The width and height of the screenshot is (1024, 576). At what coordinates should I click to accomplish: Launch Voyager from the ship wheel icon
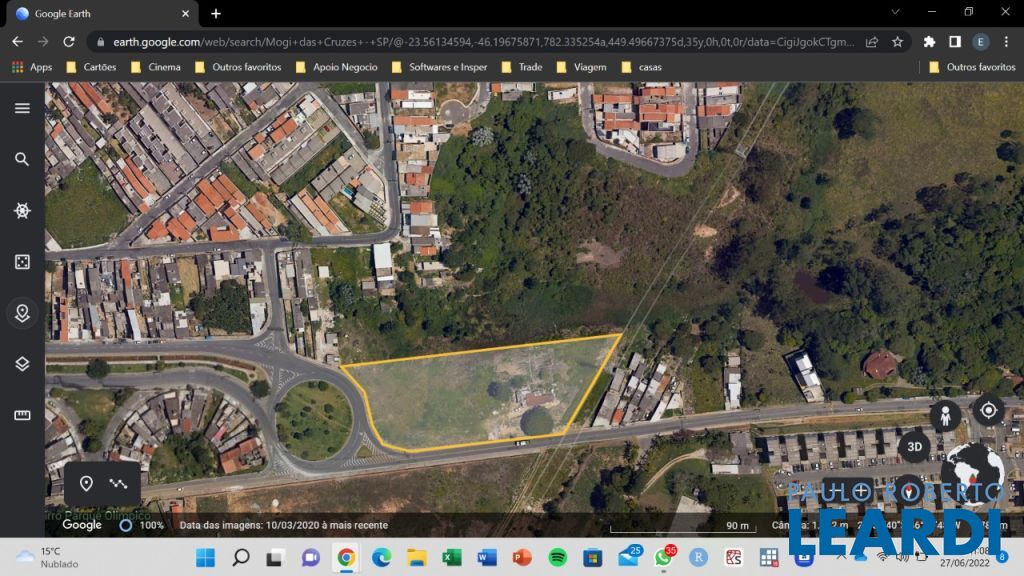[22, 210]
